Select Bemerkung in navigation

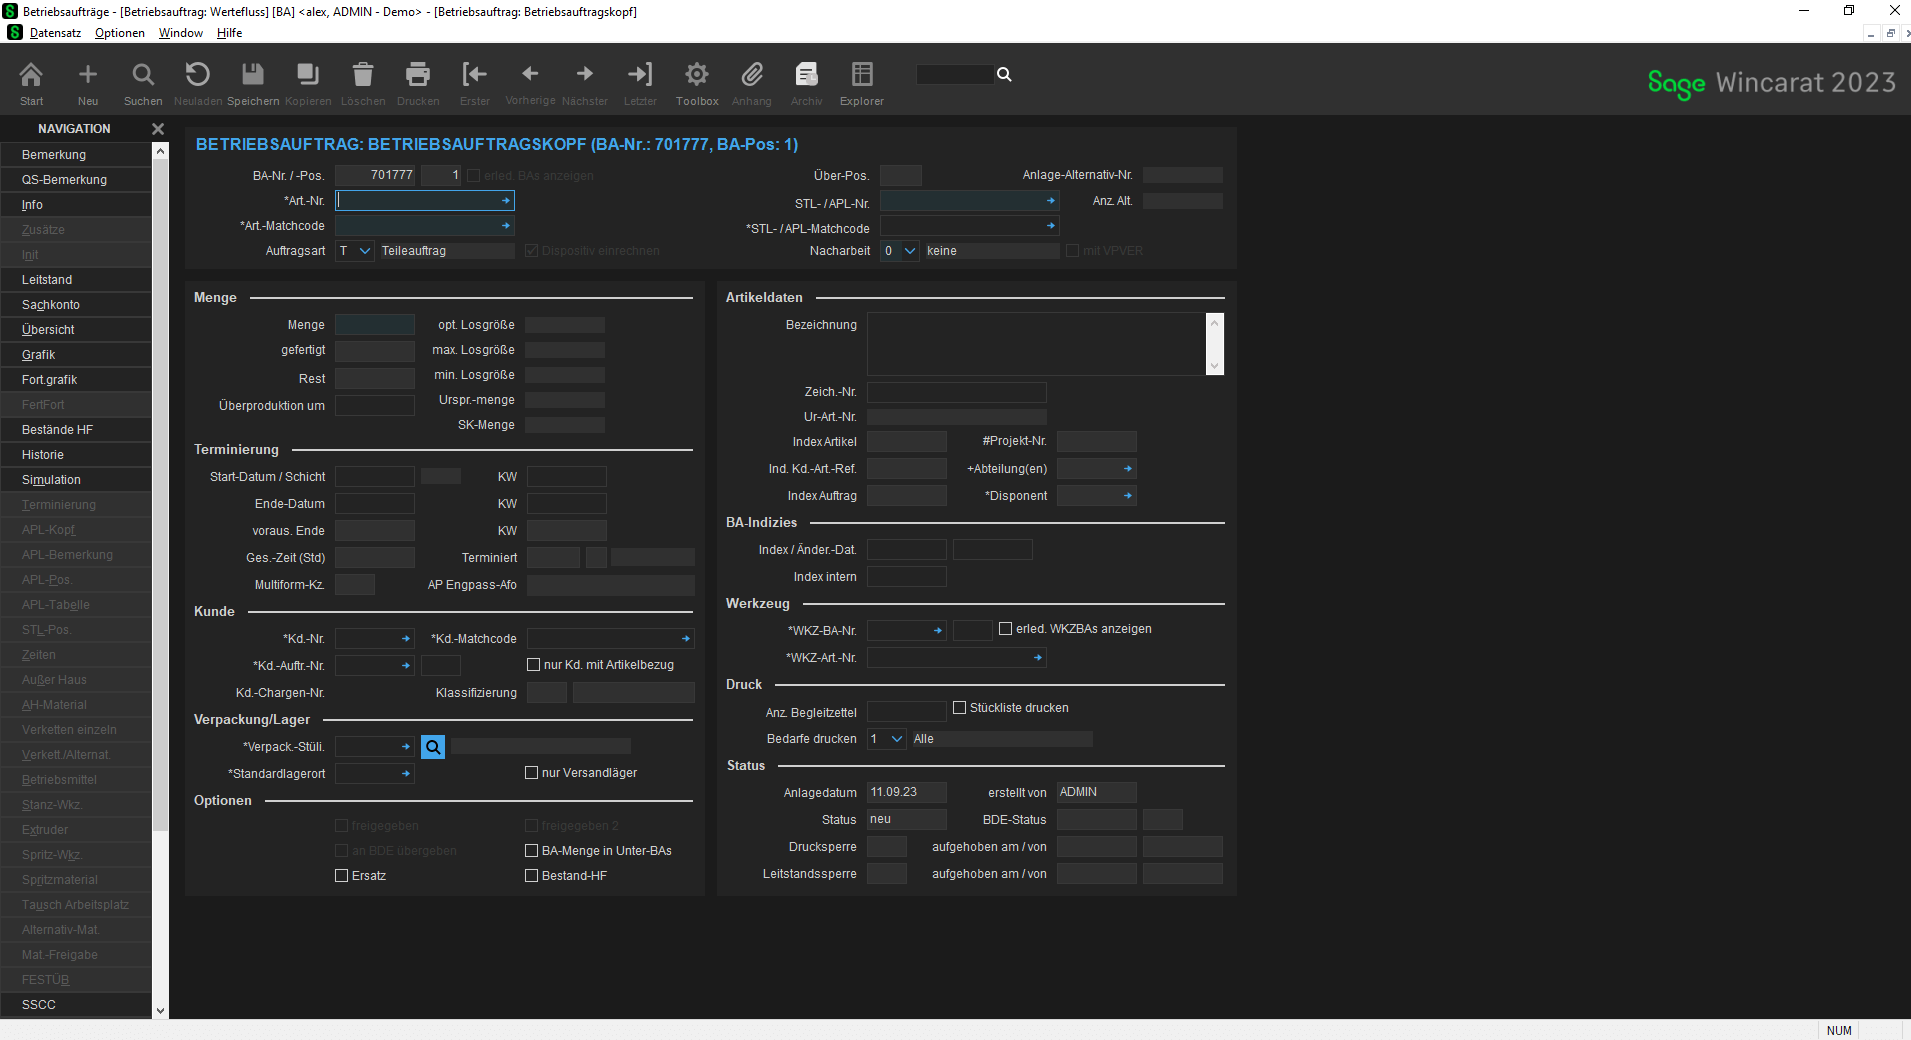[76, 155]
